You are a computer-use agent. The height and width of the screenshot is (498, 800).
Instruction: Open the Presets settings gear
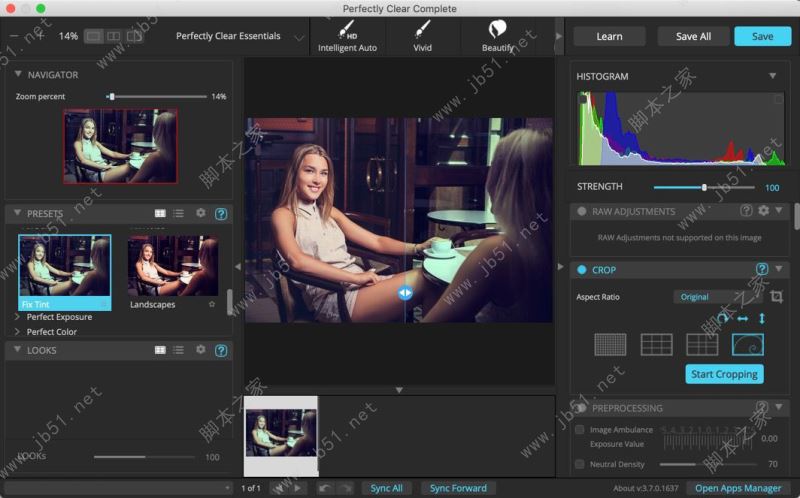(x=201, y=213)
